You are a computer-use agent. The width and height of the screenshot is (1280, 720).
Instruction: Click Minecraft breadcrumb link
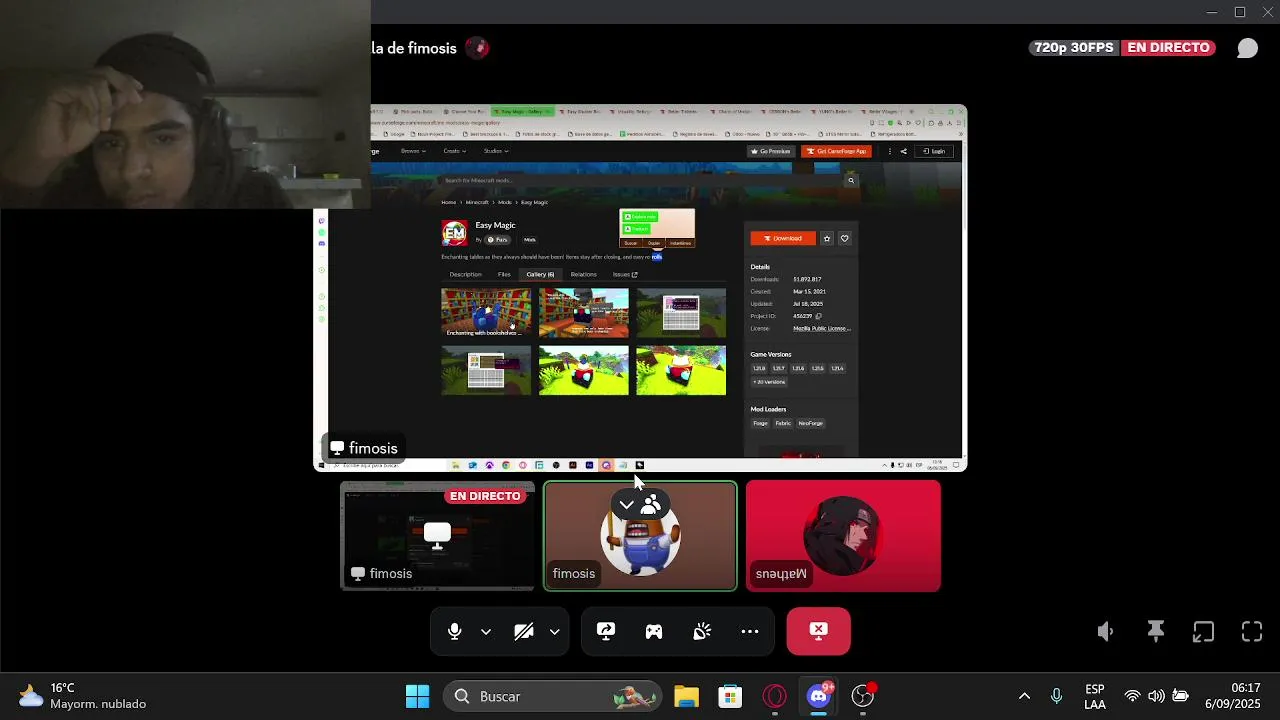(x=477, y=202)
